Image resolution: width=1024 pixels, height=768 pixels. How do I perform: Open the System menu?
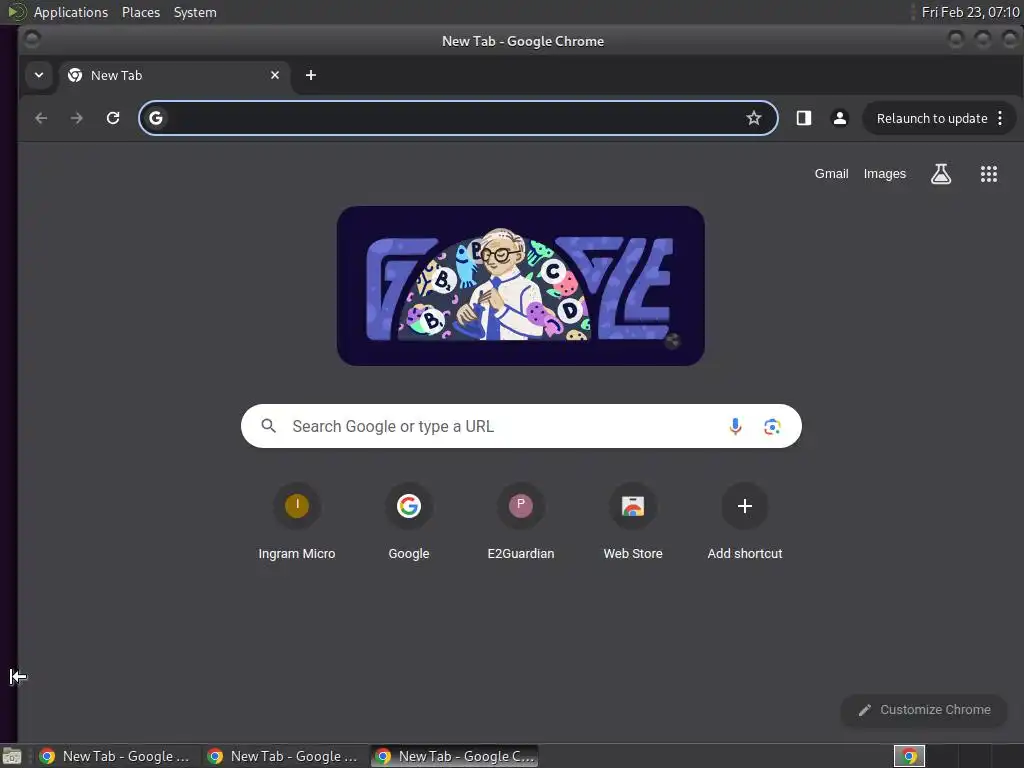[195, 12]
